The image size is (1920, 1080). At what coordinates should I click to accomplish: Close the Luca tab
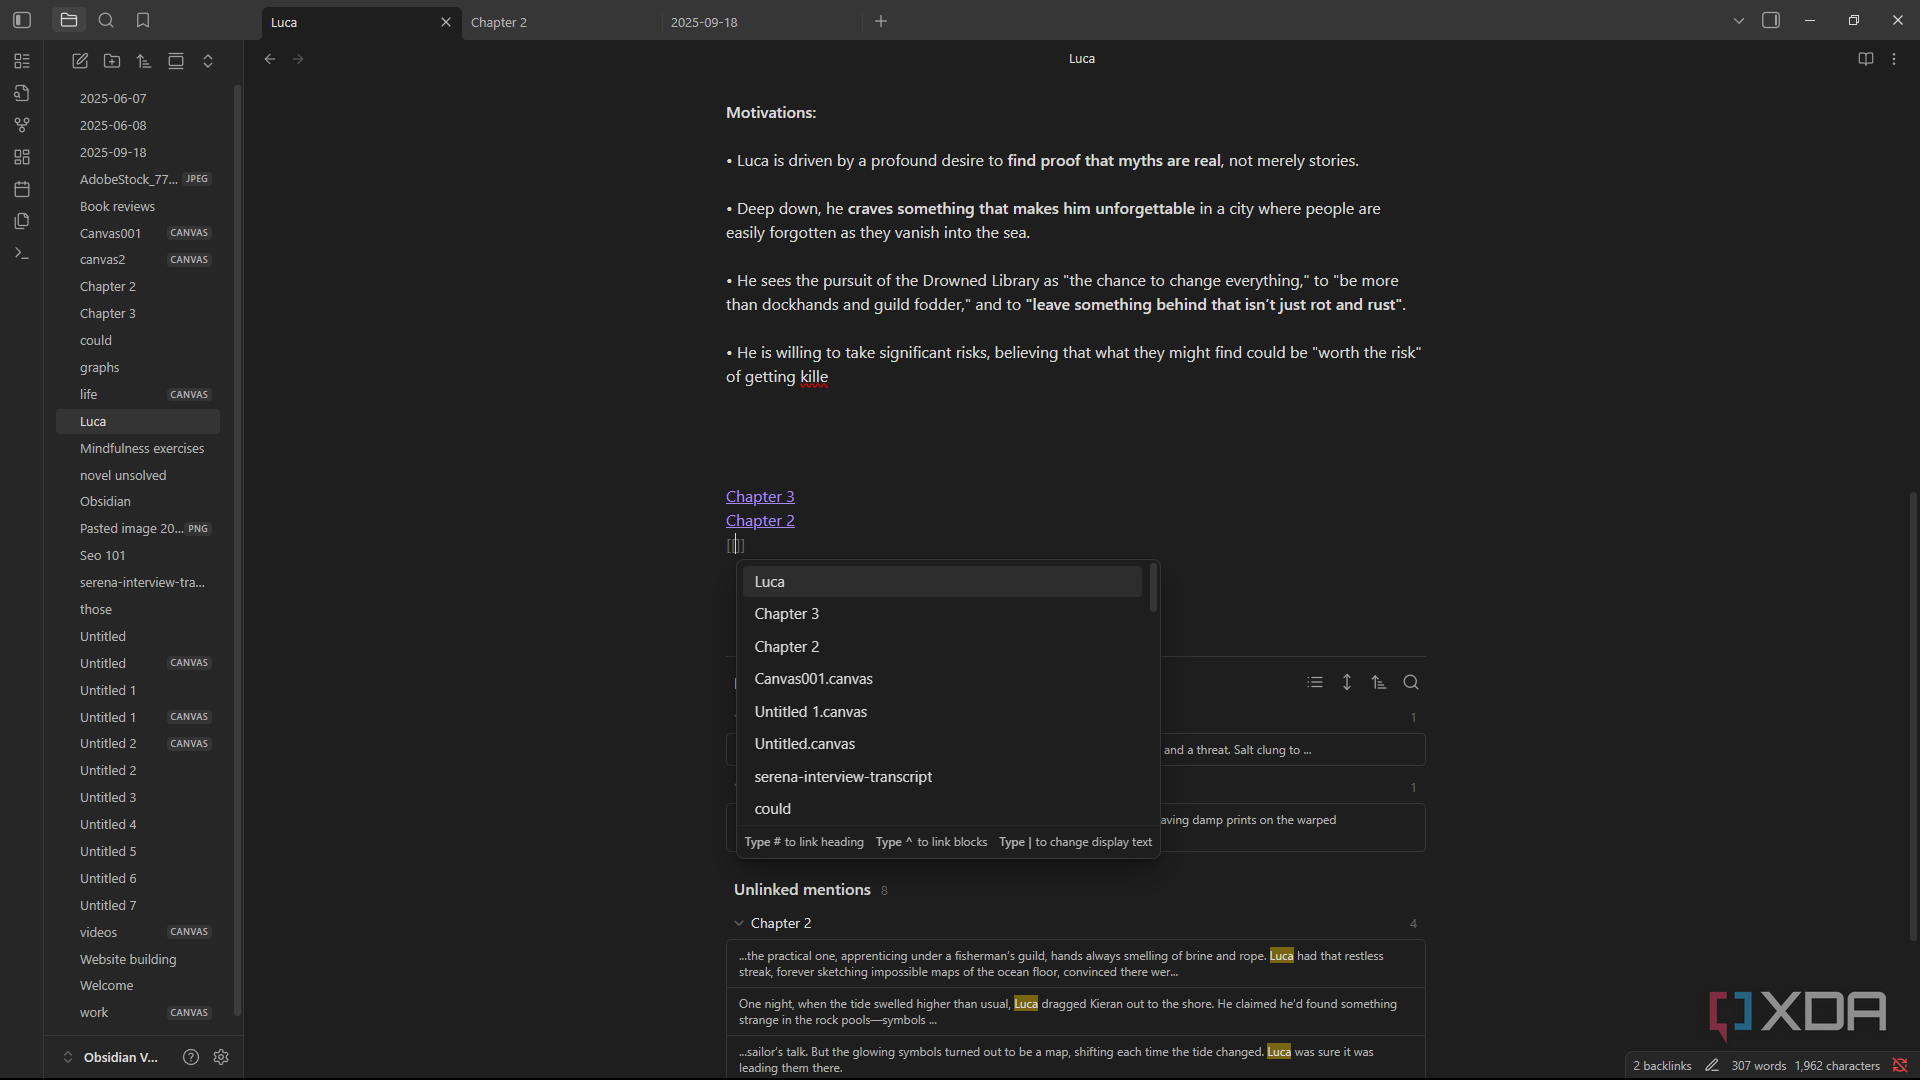tap(446, 22)
